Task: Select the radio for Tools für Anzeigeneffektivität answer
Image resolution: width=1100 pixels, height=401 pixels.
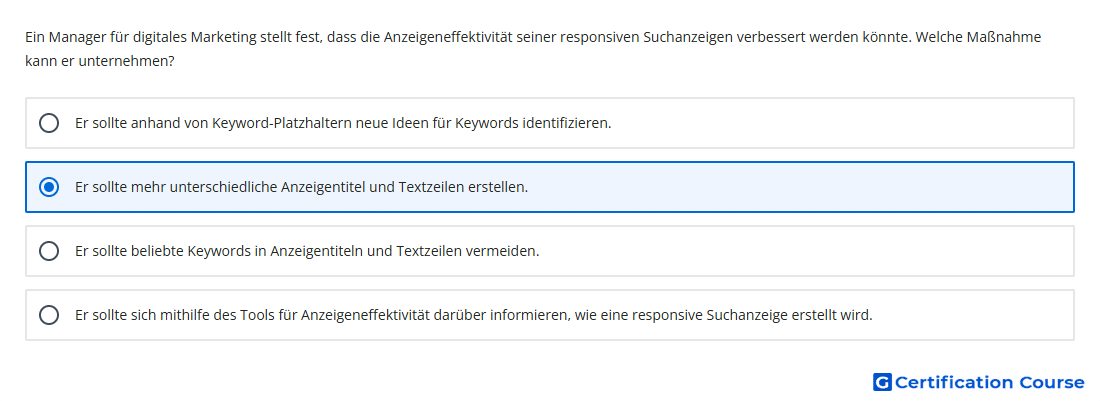Action: [49, 315]
